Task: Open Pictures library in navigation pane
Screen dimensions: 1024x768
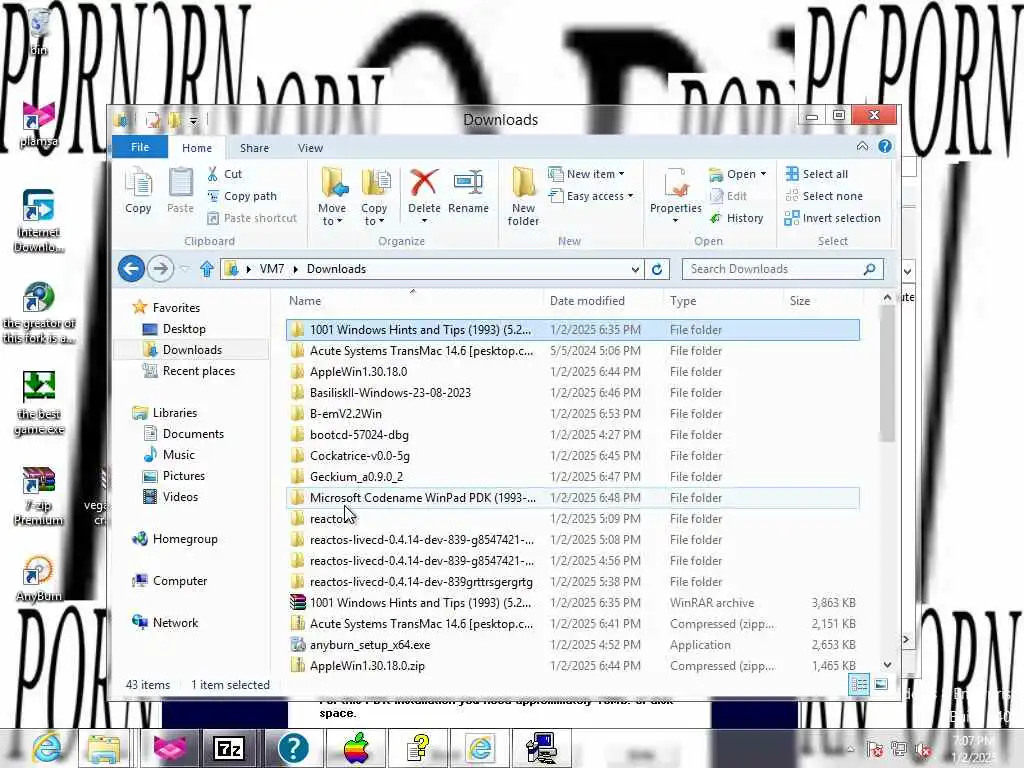Action: [x=184, y=475]
